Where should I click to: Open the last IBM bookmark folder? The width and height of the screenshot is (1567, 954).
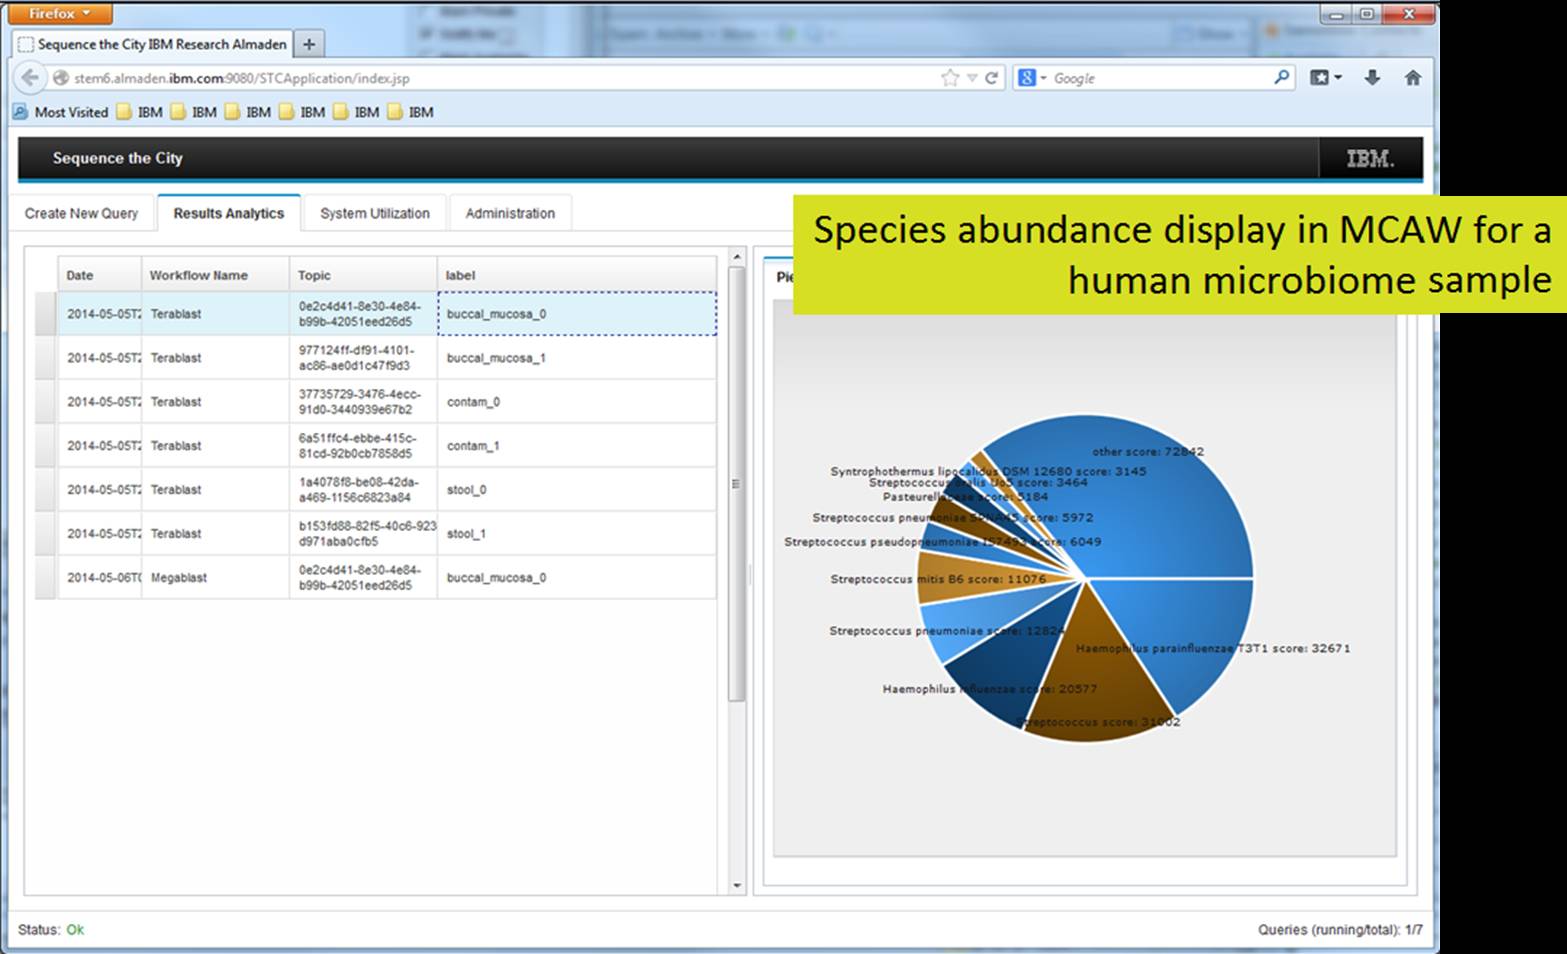pos(410,112)
